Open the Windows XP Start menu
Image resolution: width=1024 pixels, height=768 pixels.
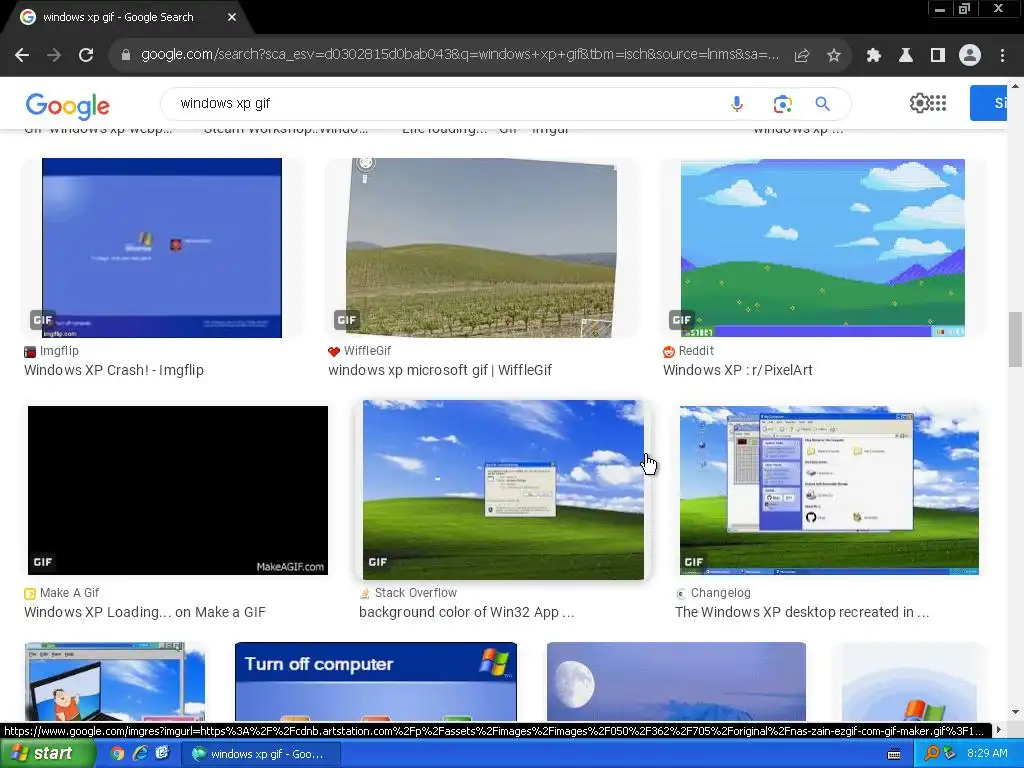click(46, 754)
